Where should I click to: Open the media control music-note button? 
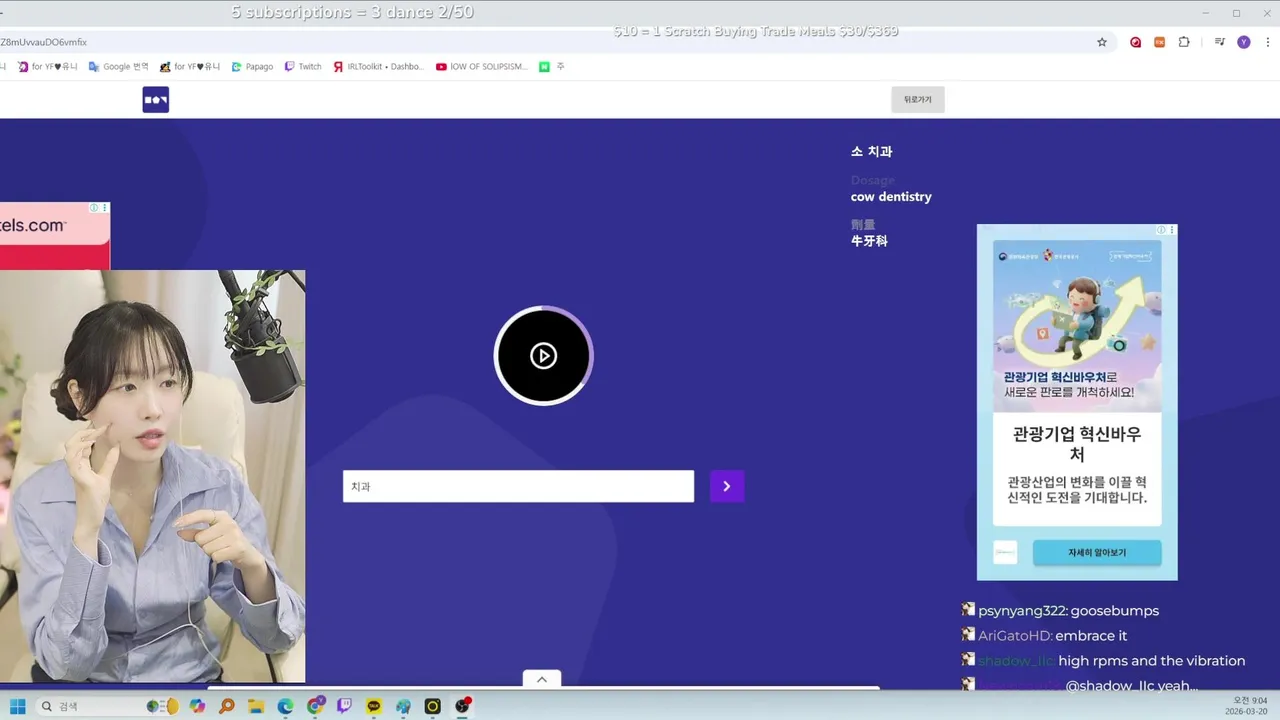click(1219, 42)
